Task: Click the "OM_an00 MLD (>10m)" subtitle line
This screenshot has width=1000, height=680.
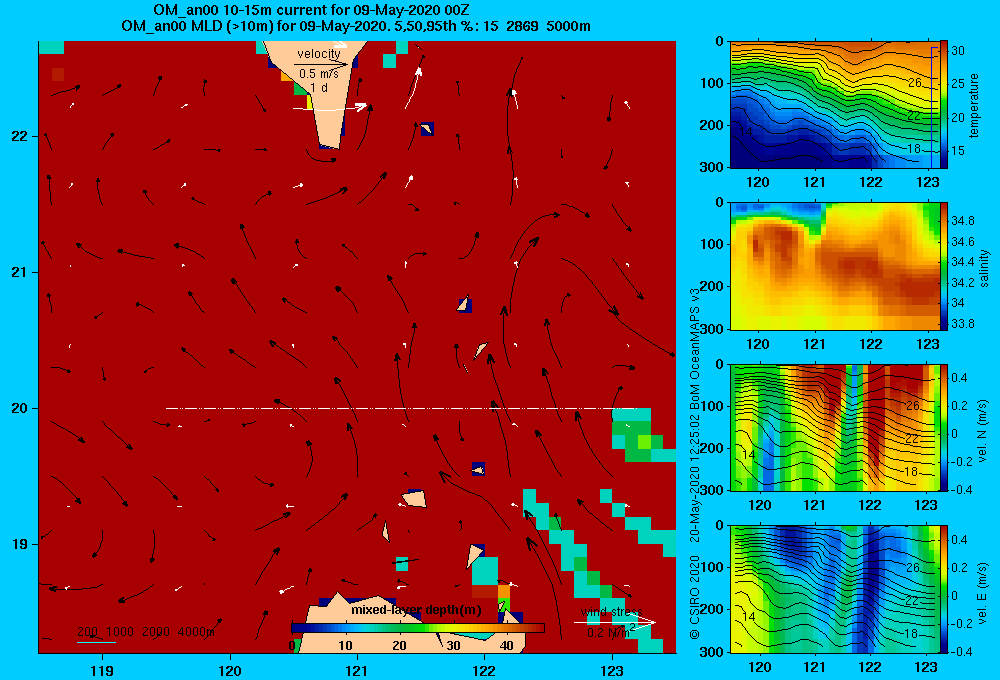Action: [x=356, y=26]
